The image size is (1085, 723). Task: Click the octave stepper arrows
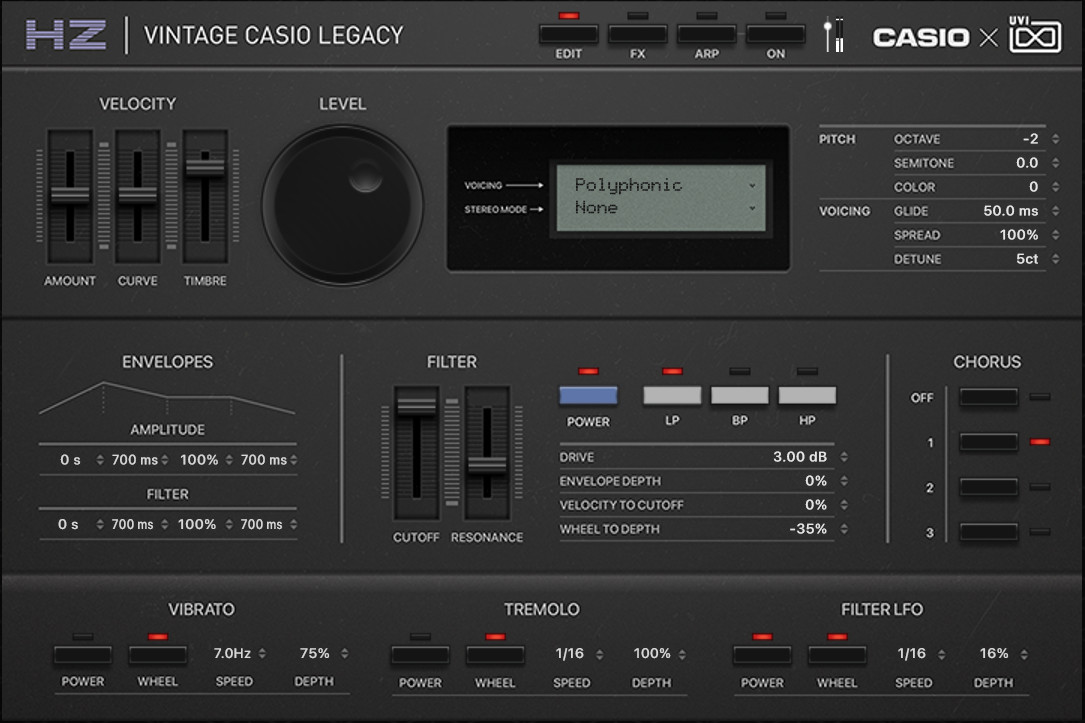tap(1056, 139)
